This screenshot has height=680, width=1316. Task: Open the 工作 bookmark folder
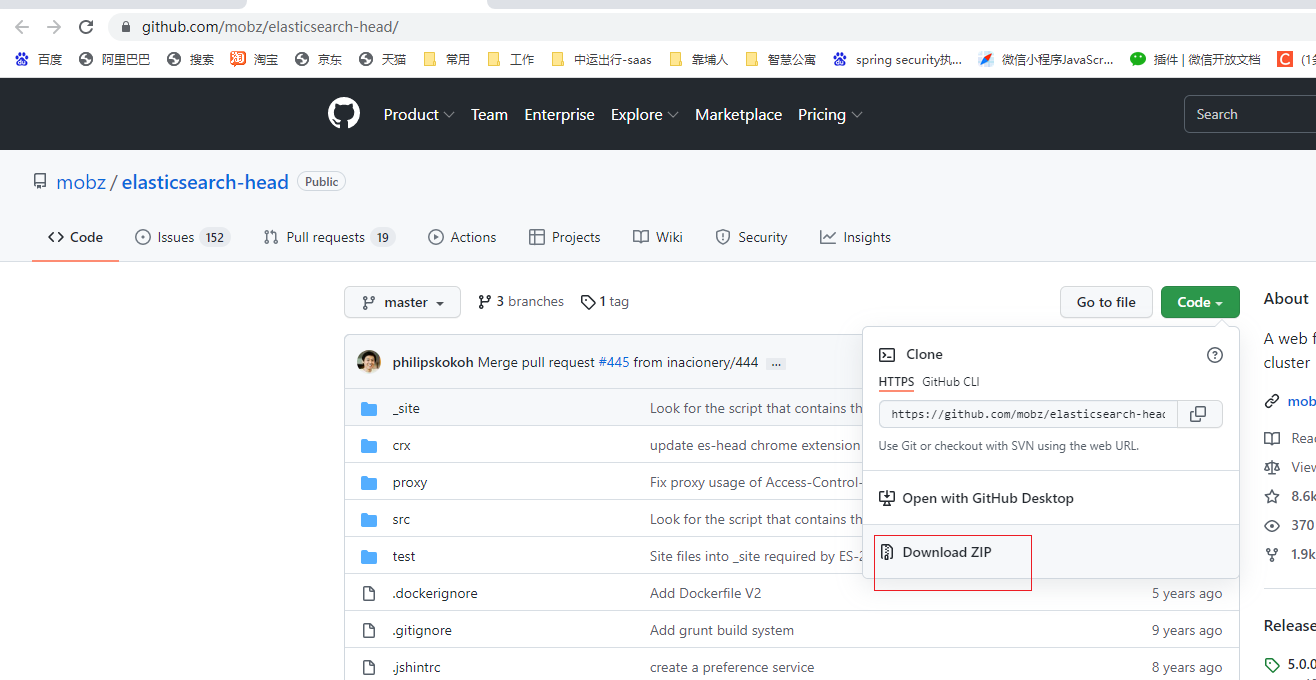tap(510, 59)
